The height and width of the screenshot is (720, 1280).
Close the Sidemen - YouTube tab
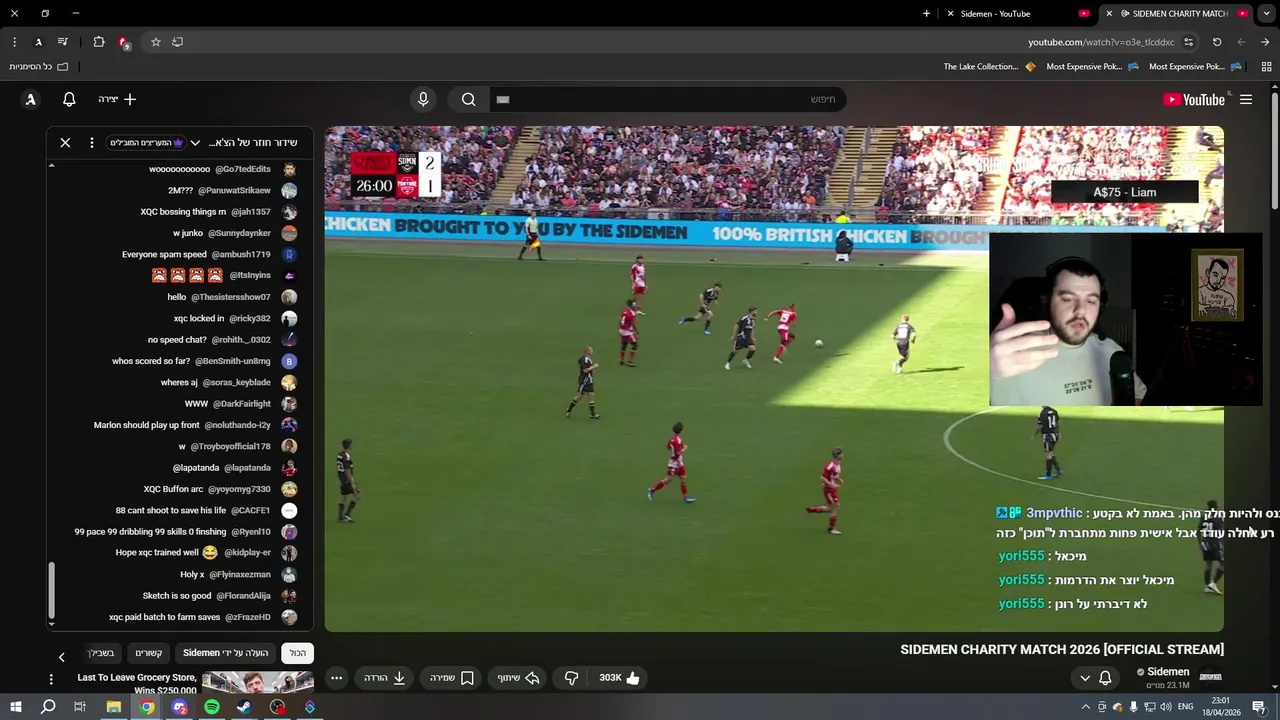coord(950,14)
